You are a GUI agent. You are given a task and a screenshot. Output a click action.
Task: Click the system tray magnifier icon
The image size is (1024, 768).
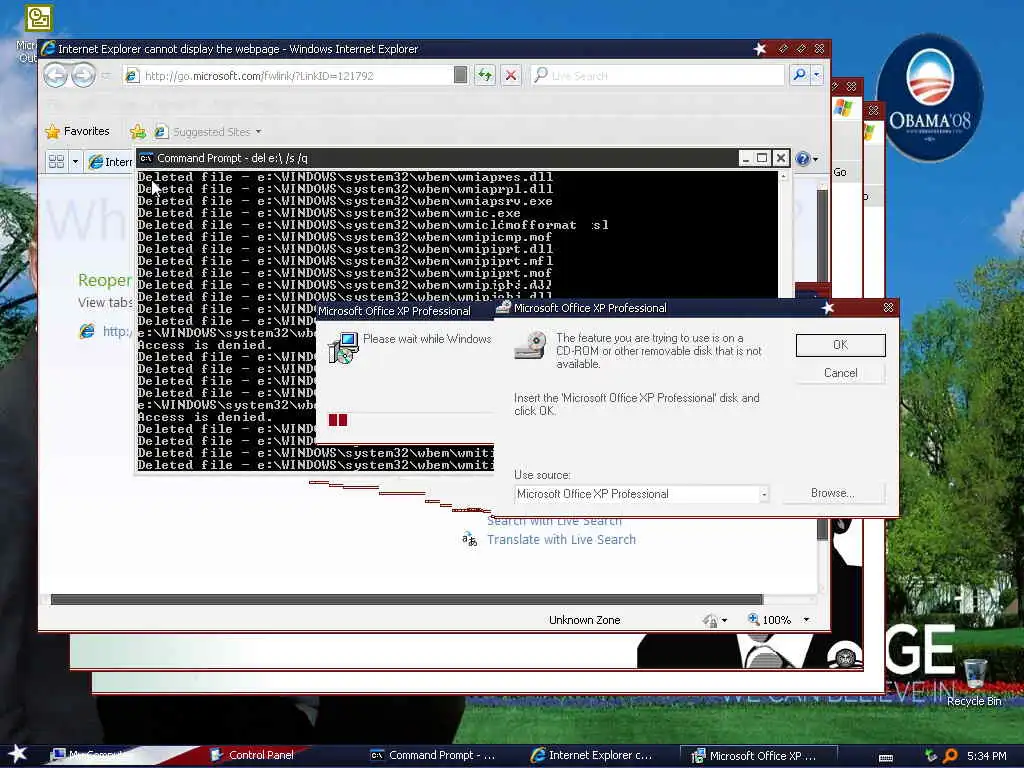[x=950, y=756]
